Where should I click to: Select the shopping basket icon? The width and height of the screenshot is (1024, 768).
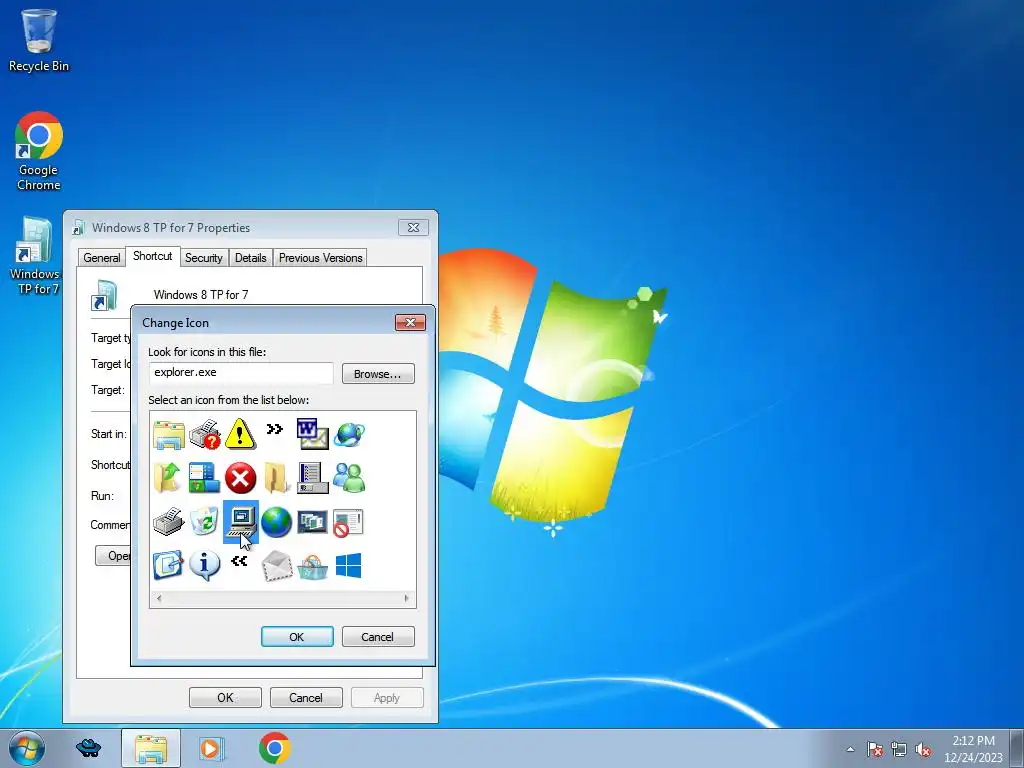pos(312,567)
